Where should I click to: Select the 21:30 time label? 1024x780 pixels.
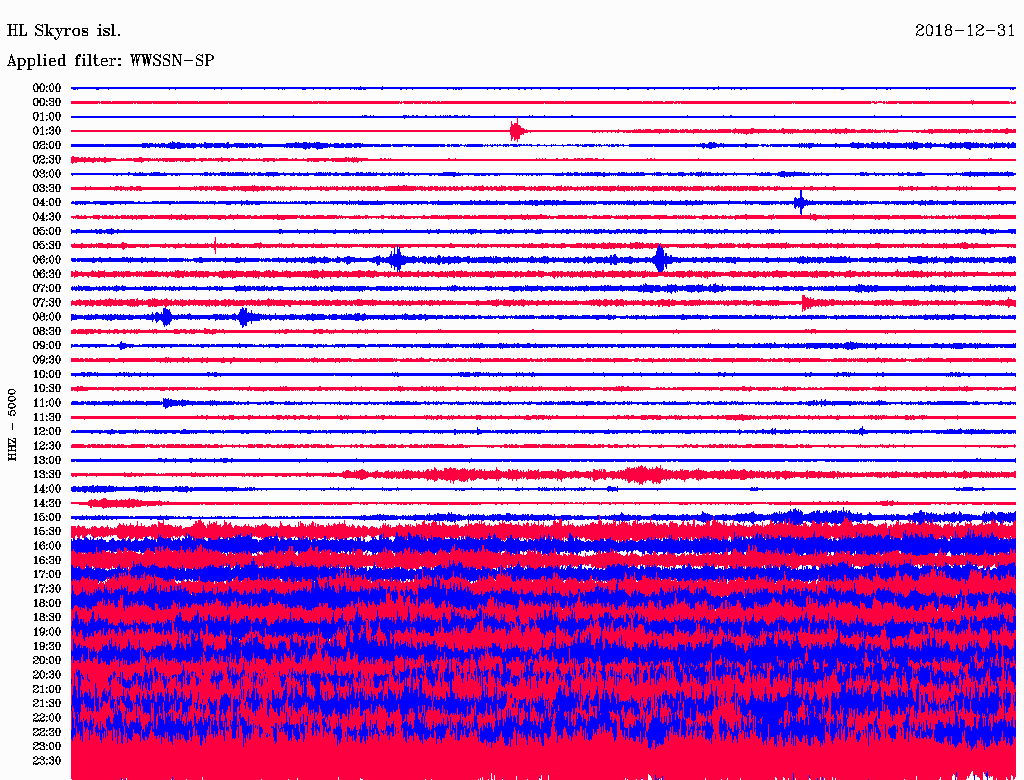pyautogui.click(x=47, y=704)
